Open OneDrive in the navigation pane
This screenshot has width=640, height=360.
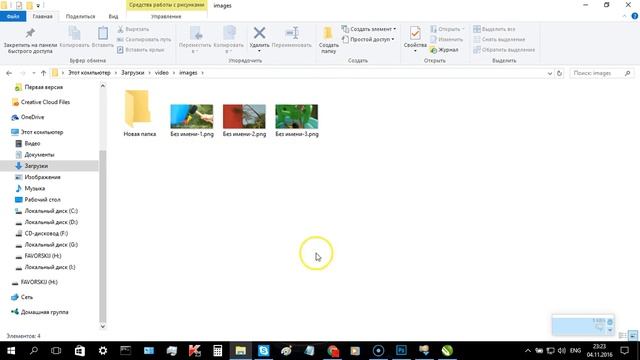click(28, 117)
